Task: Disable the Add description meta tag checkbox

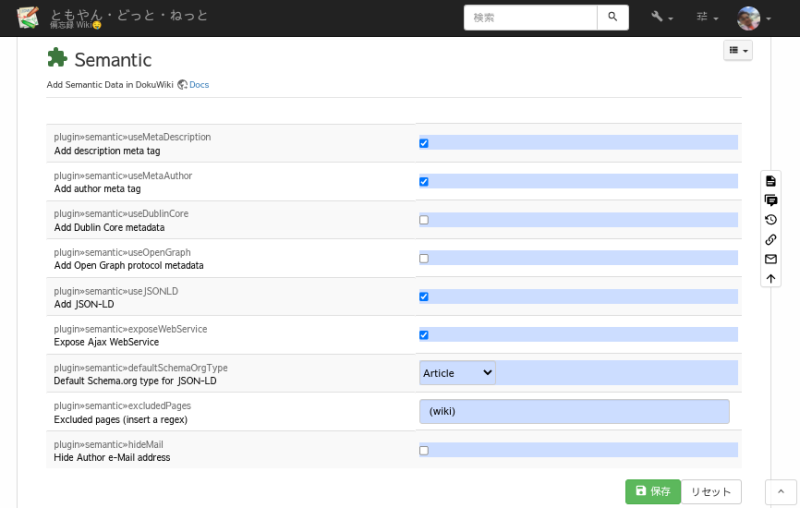Action: pyautogui.click(x=424, y=143)
